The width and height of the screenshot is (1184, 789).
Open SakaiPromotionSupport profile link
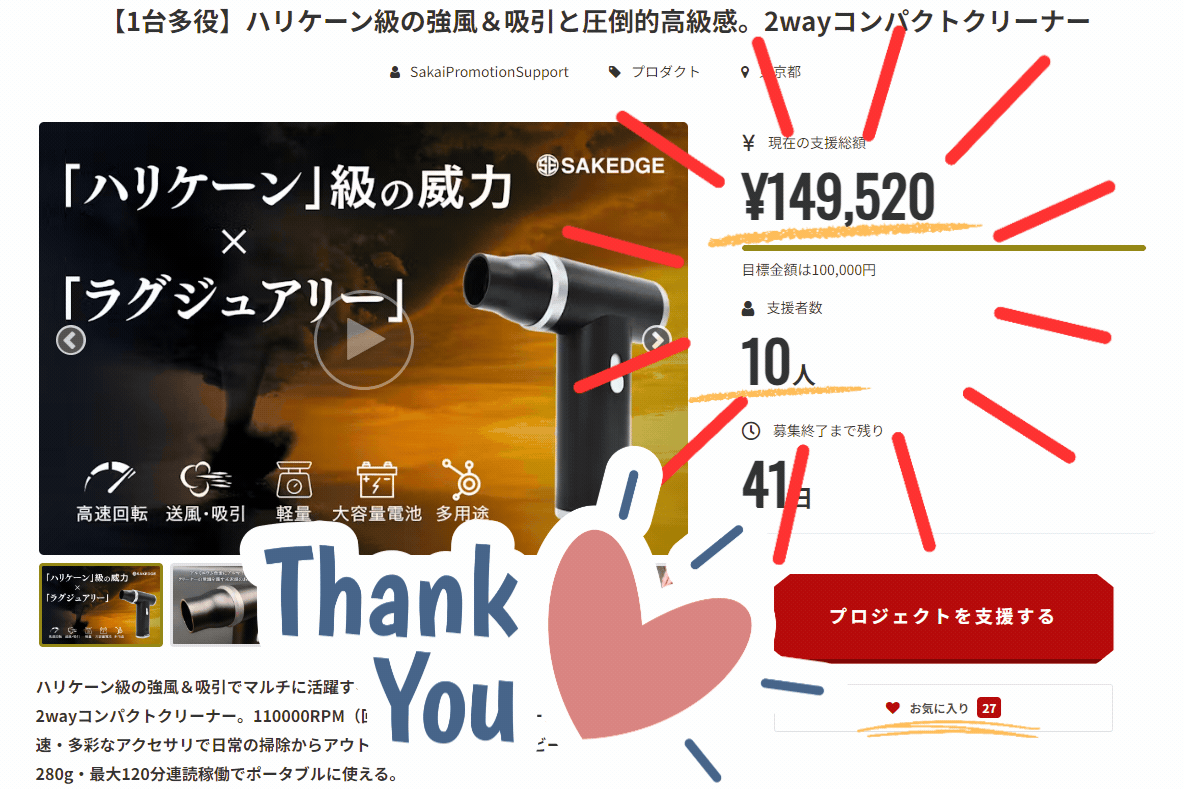489,72
